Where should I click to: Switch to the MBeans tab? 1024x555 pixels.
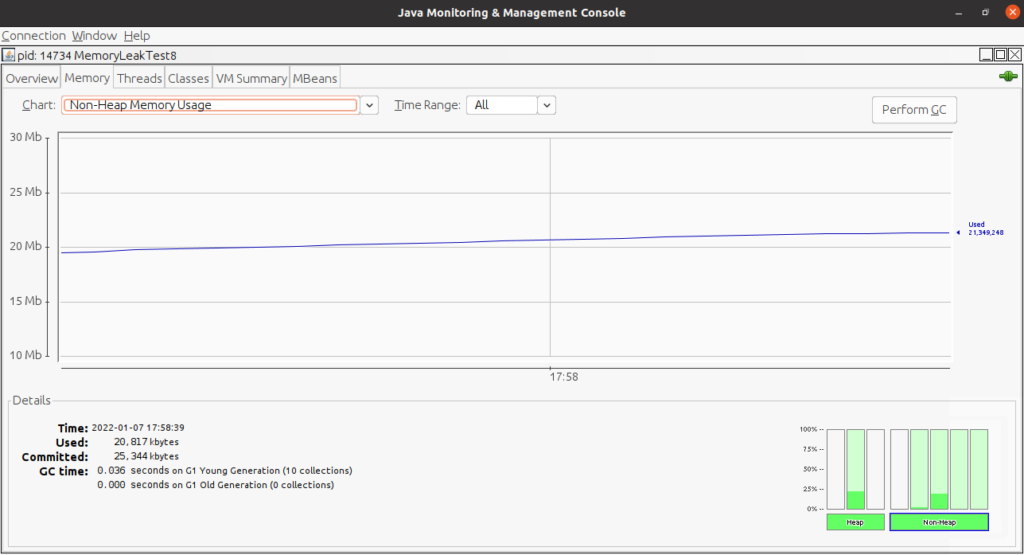315,78
